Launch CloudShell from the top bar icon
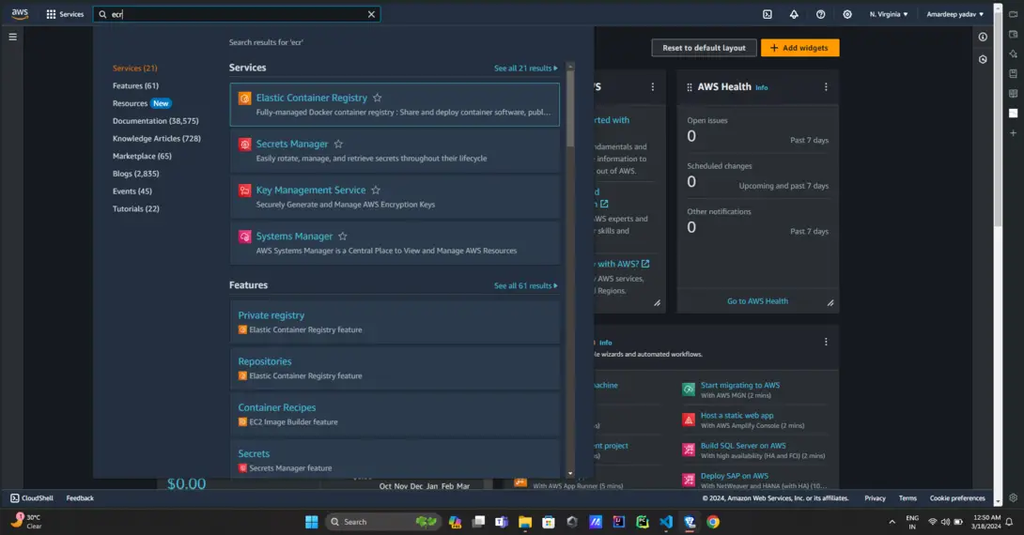 pos(767,14)
